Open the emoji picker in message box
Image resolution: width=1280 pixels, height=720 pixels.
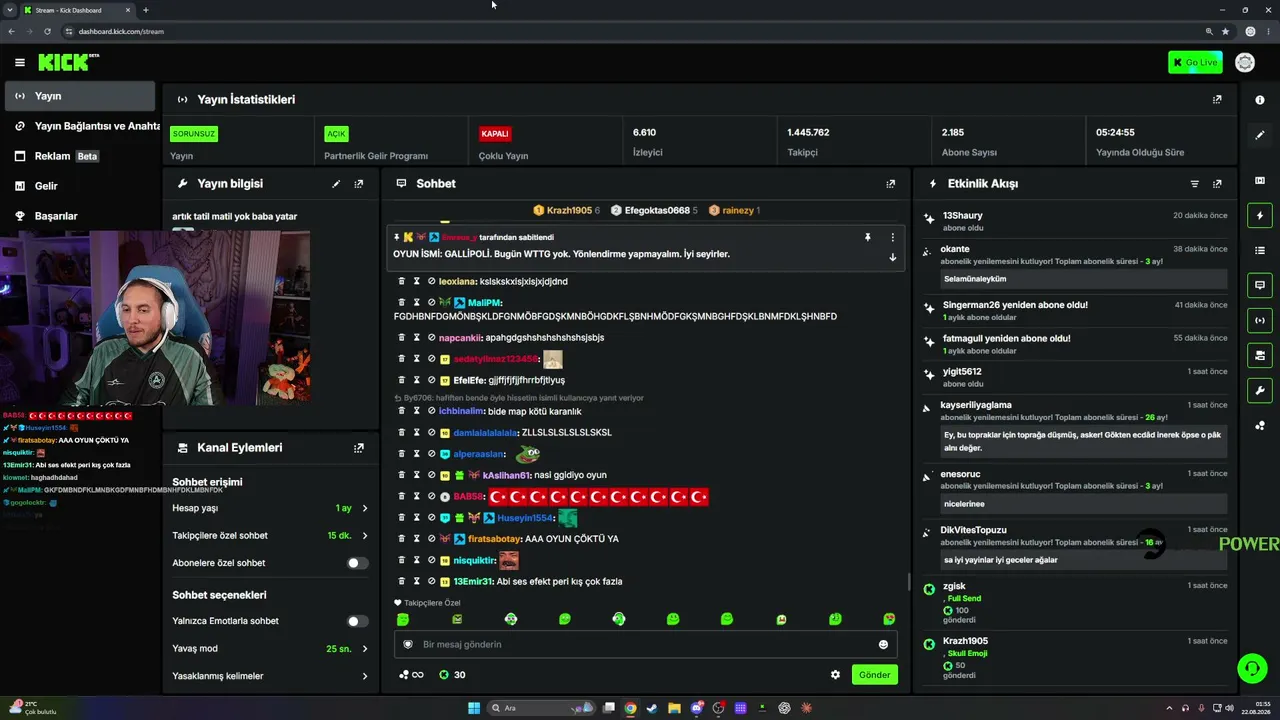click(883, 645)
